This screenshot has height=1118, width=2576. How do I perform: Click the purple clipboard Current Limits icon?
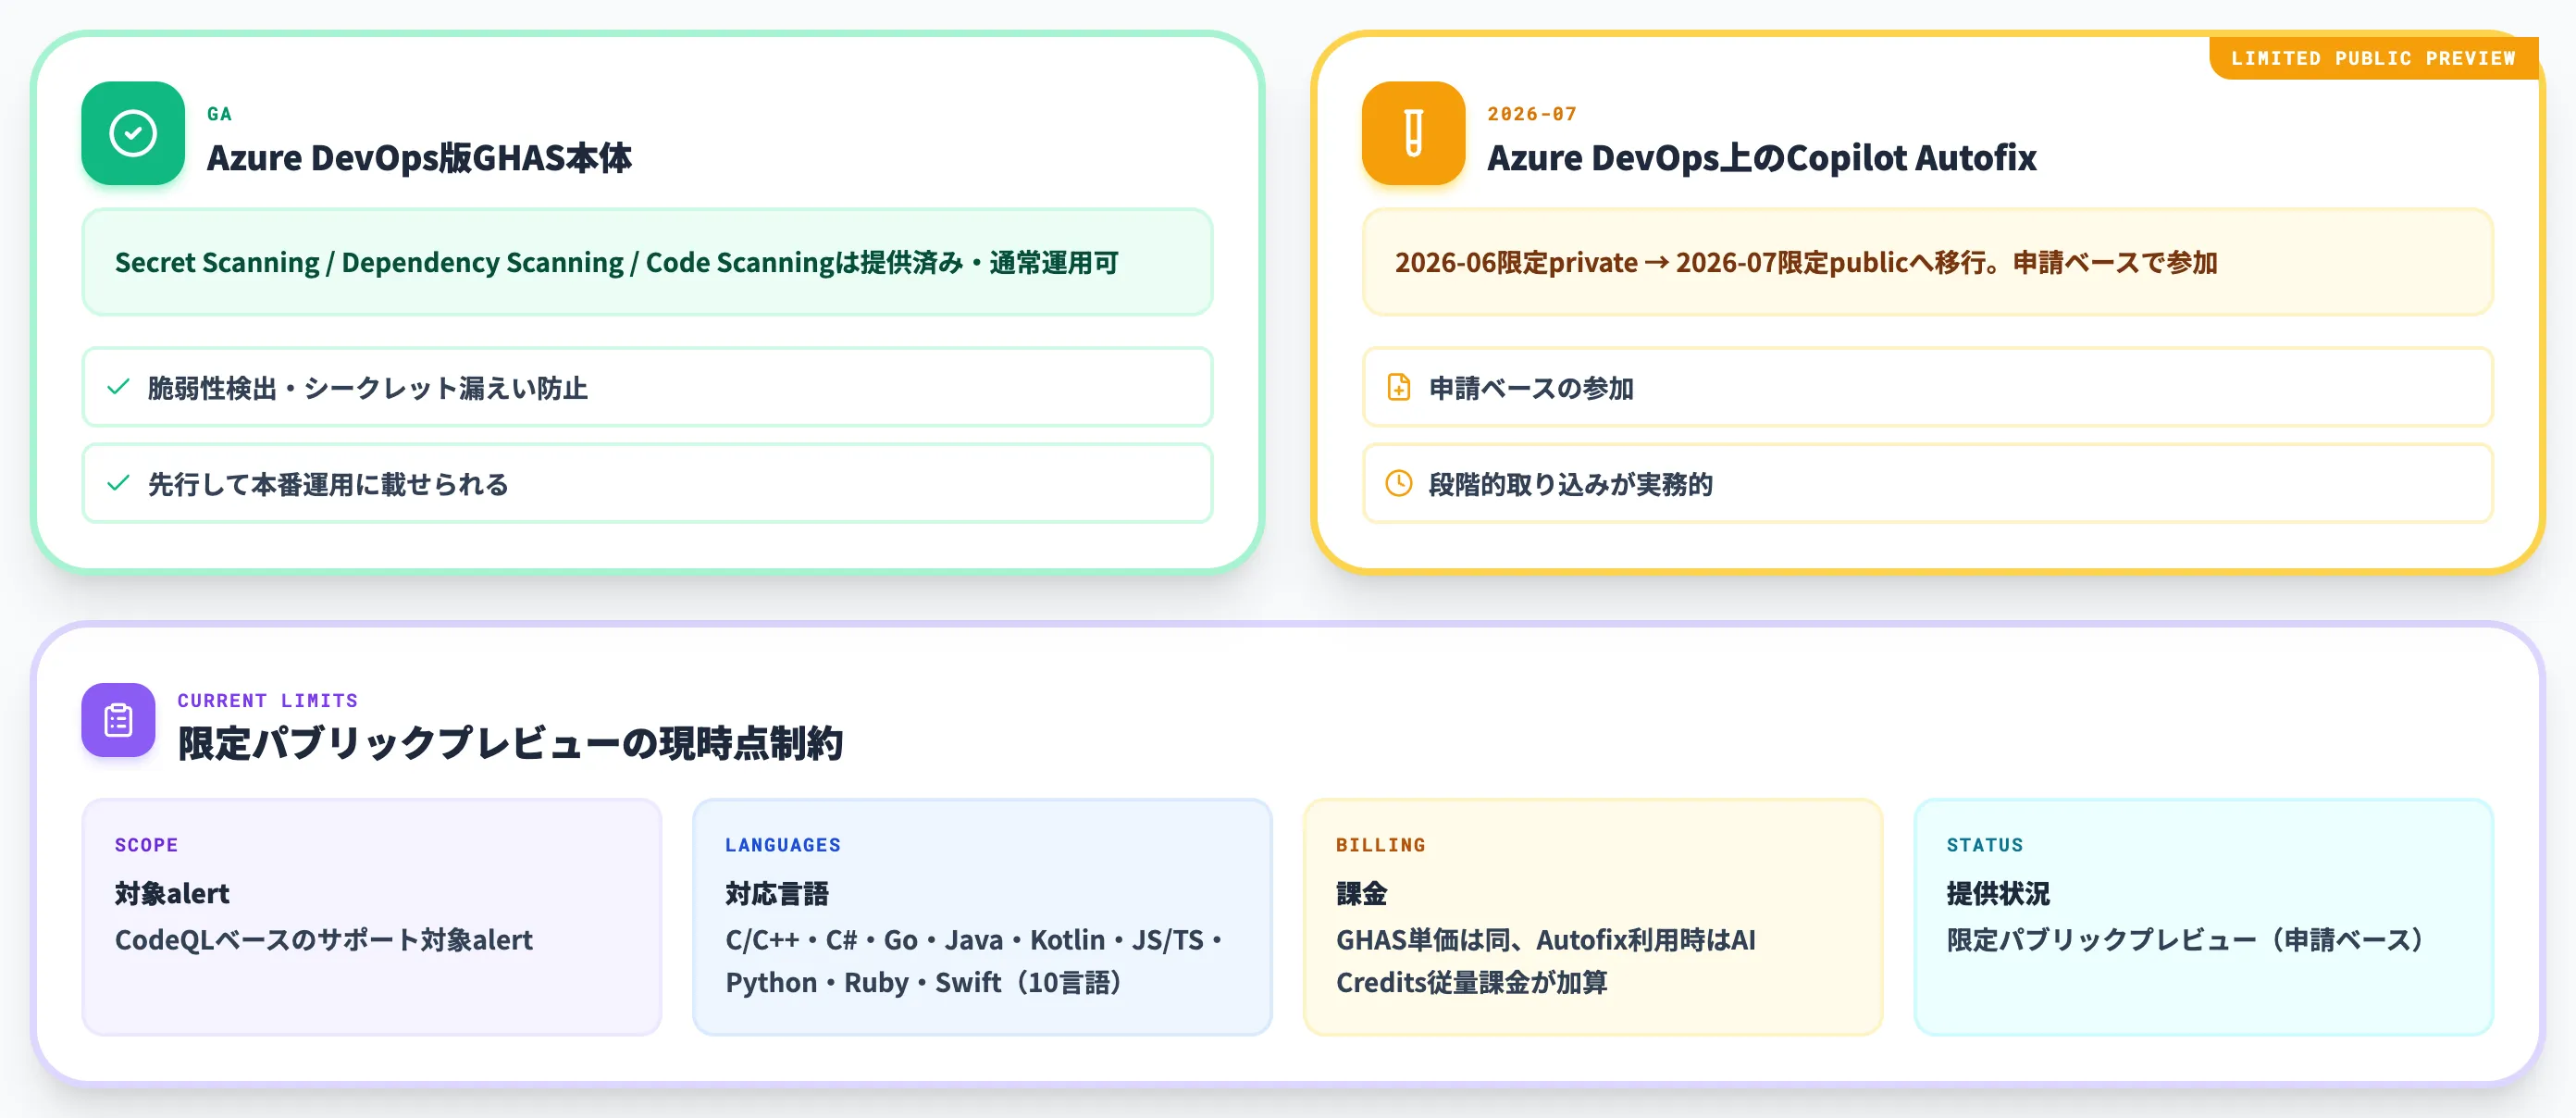tap(118, 720)
